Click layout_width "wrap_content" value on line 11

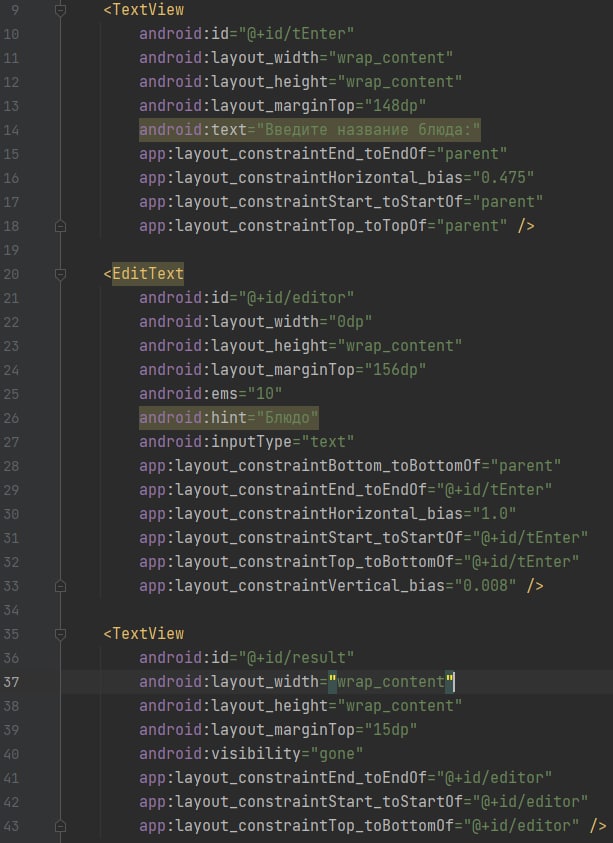click(390, 58)
